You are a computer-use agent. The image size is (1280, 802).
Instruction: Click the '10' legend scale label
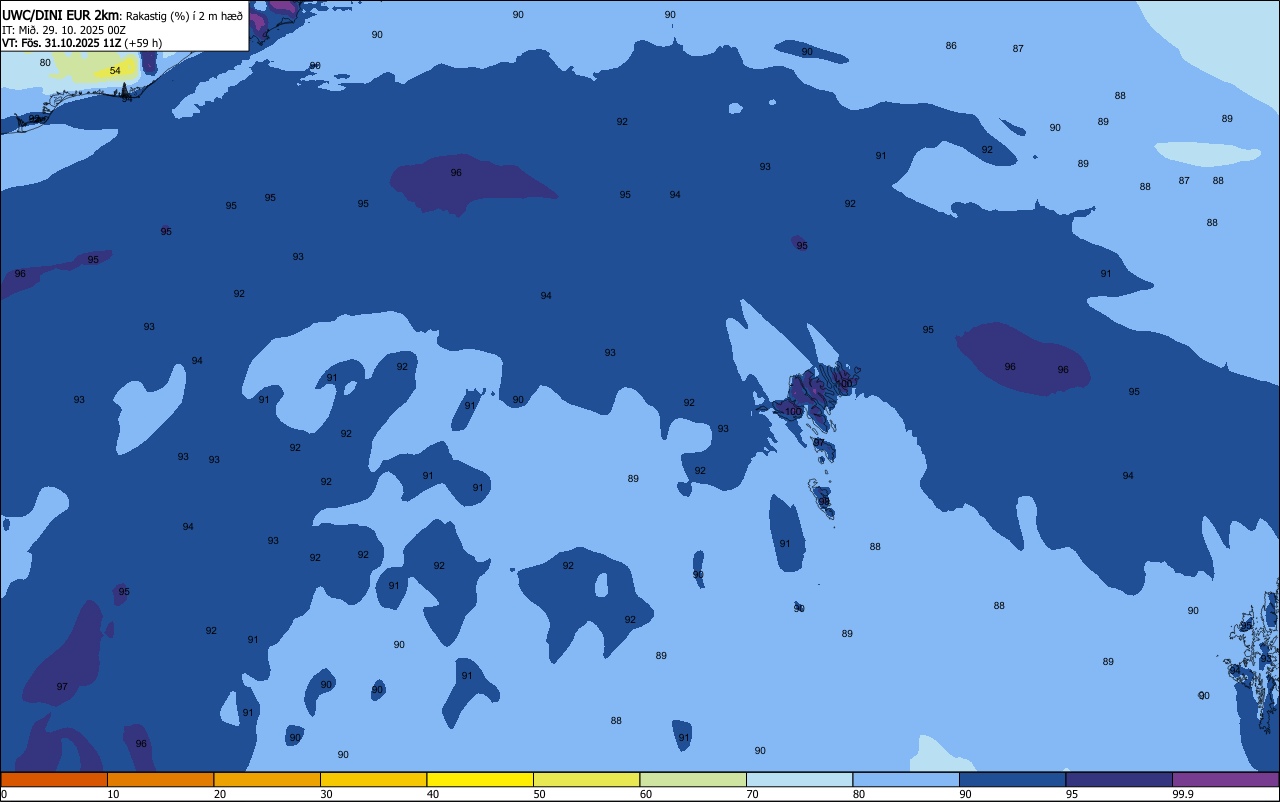(113, 794)
